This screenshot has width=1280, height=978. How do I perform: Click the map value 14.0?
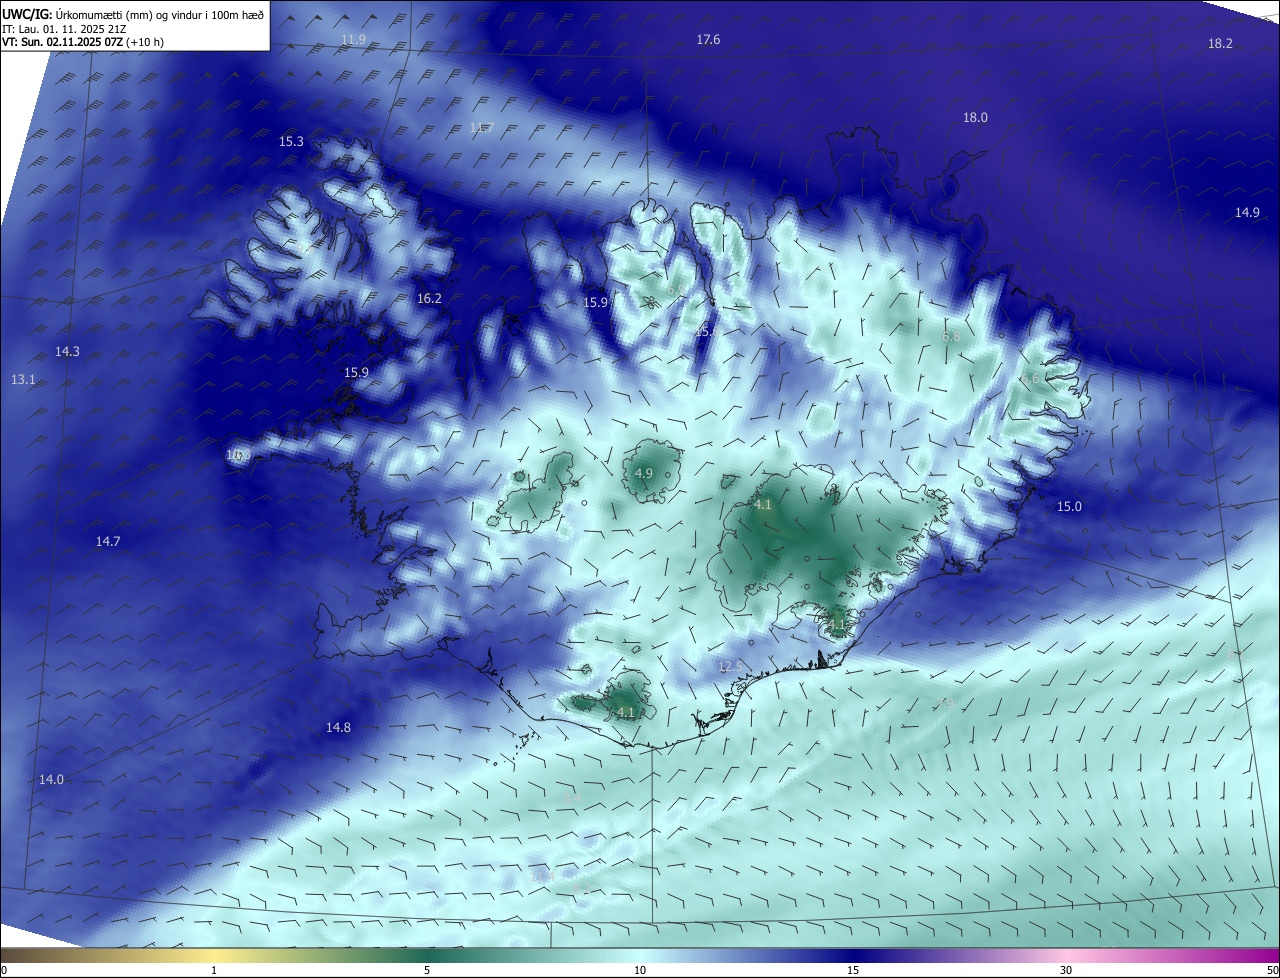[51, 780]
